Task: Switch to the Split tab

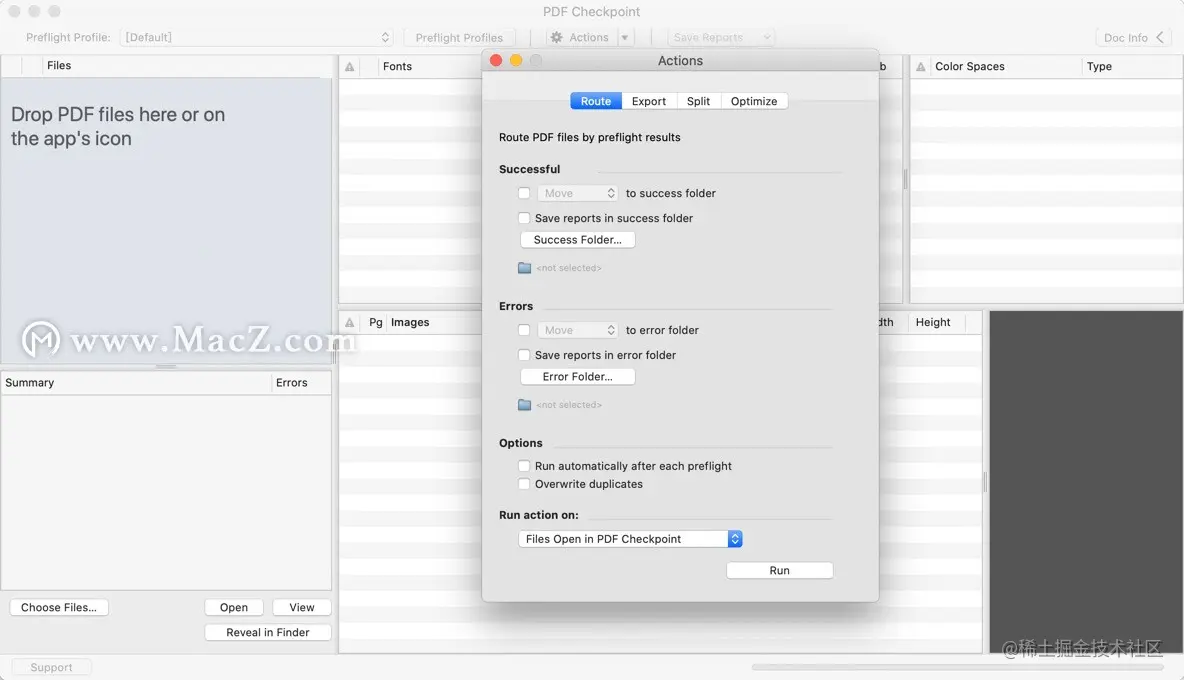Action: click(x=698, y=101)
